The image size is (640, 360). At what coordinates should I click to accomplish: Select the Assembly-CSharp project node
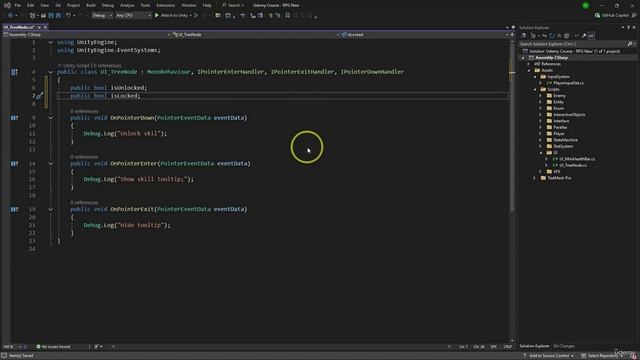(551, 58)
